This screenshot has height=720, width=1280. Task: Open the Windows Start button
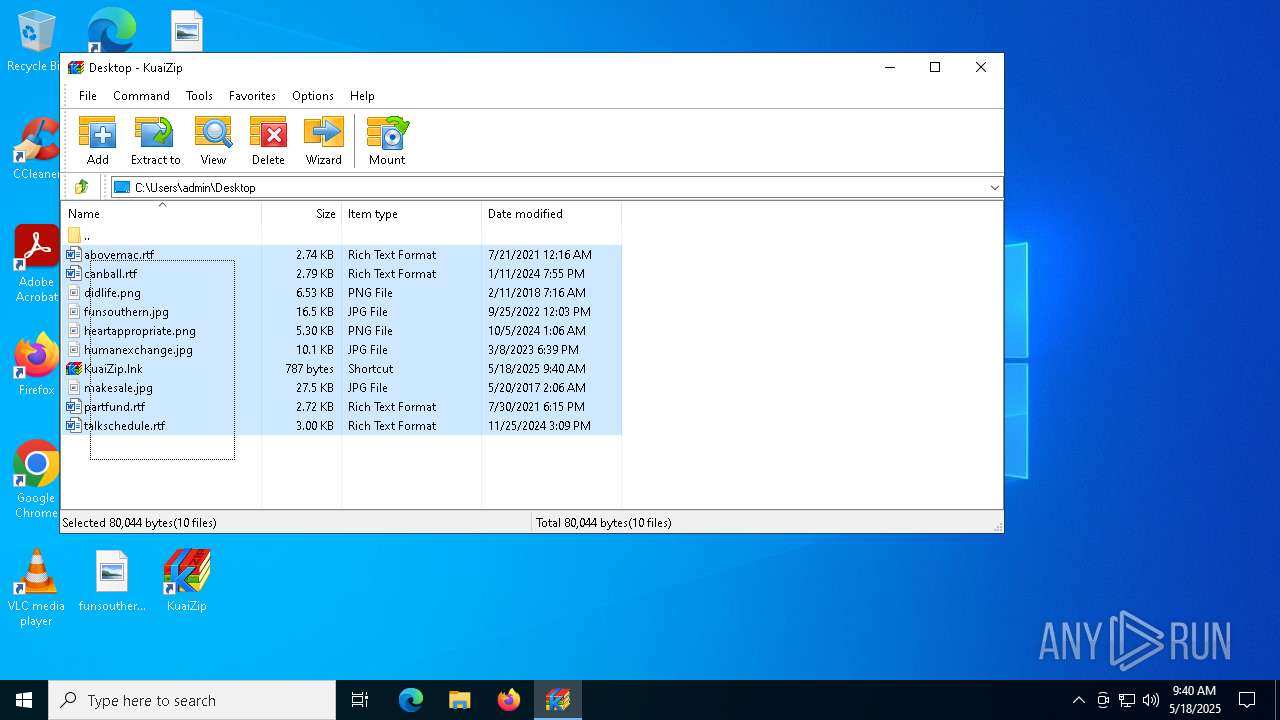(x=24, y=700)
